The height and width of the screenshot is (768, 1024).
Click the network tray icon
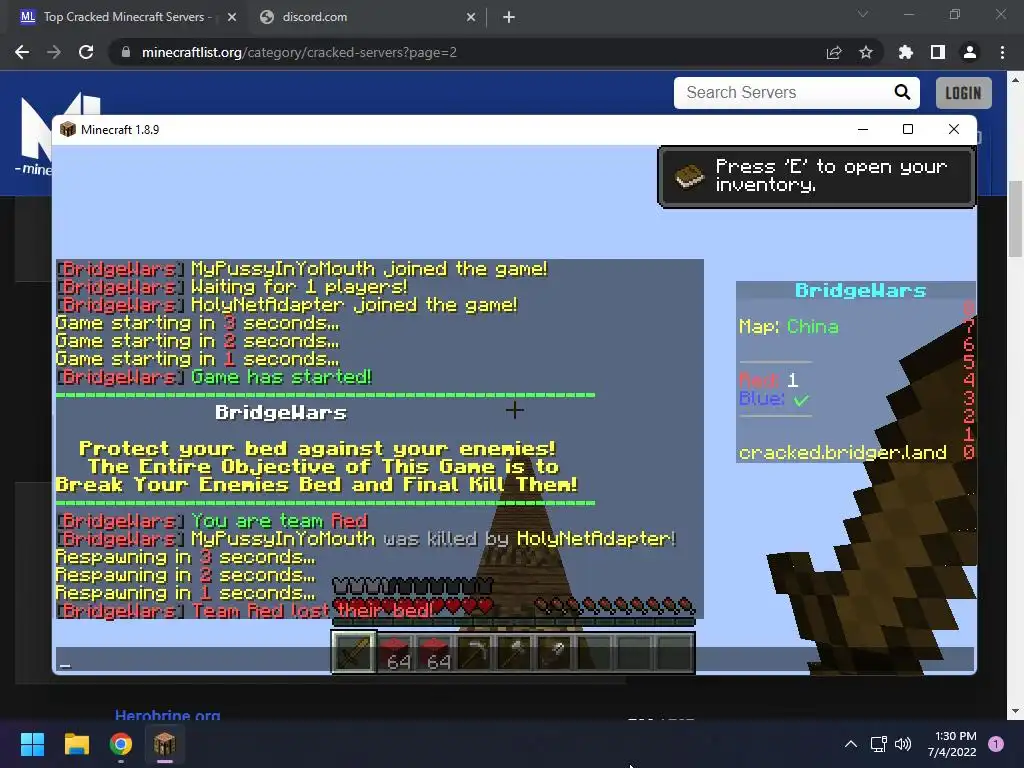tap(878, 744)
